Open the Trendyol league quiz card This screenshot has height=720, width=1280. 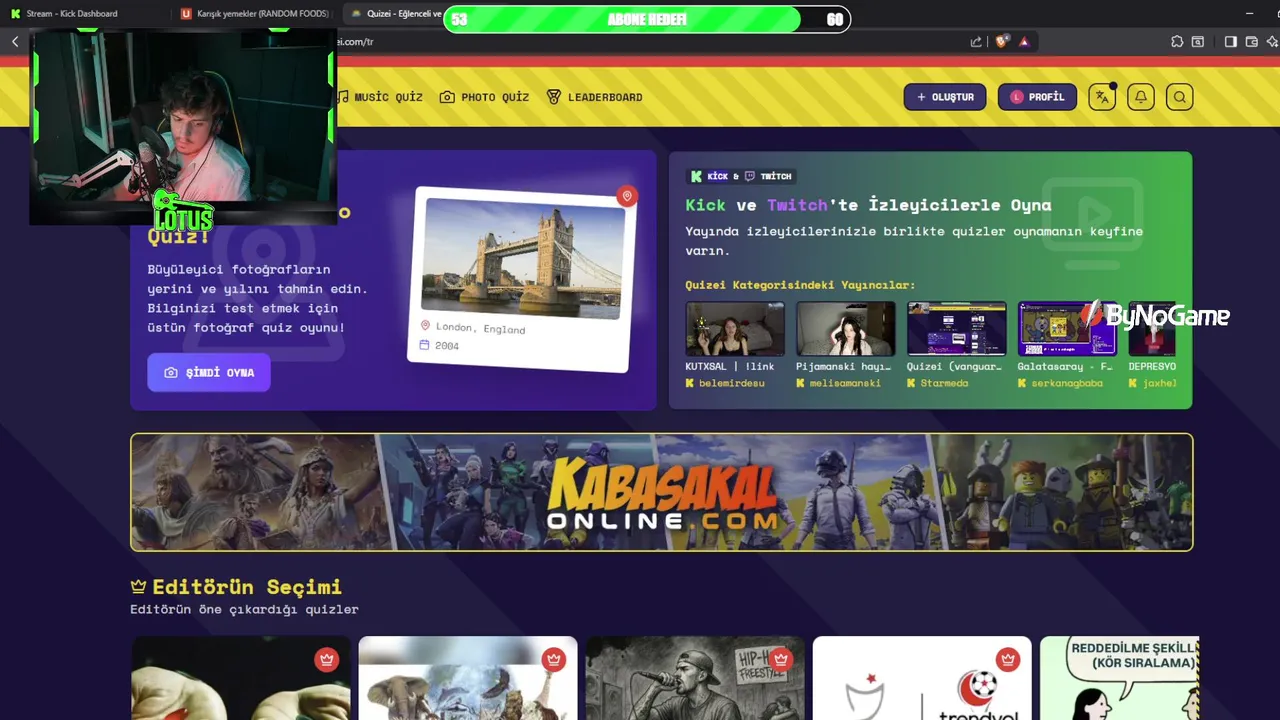click(x=922, y=678)
